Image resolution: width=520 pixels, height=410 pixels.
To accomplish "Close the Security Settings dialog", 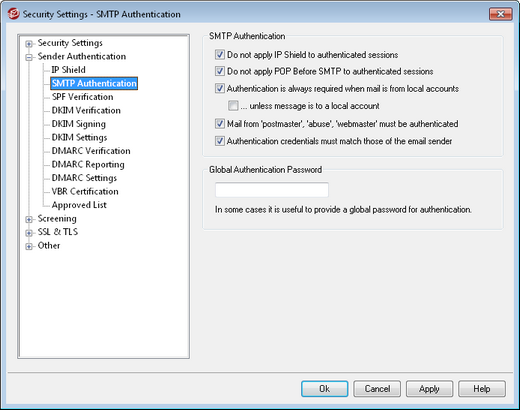I will pos(500,14).
